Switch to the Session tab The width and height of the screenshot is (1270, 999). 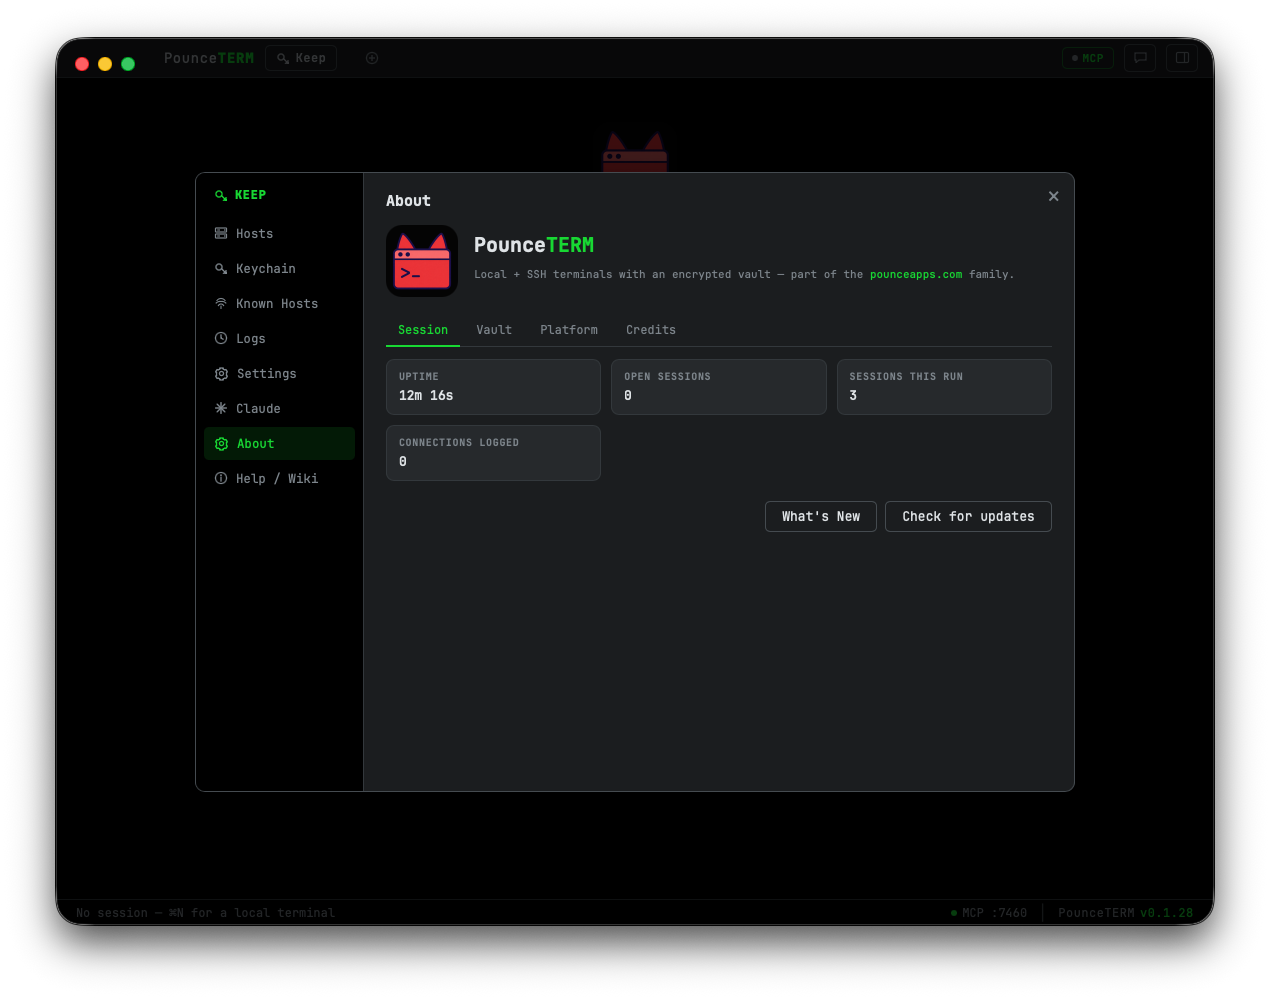pos(423,330)
